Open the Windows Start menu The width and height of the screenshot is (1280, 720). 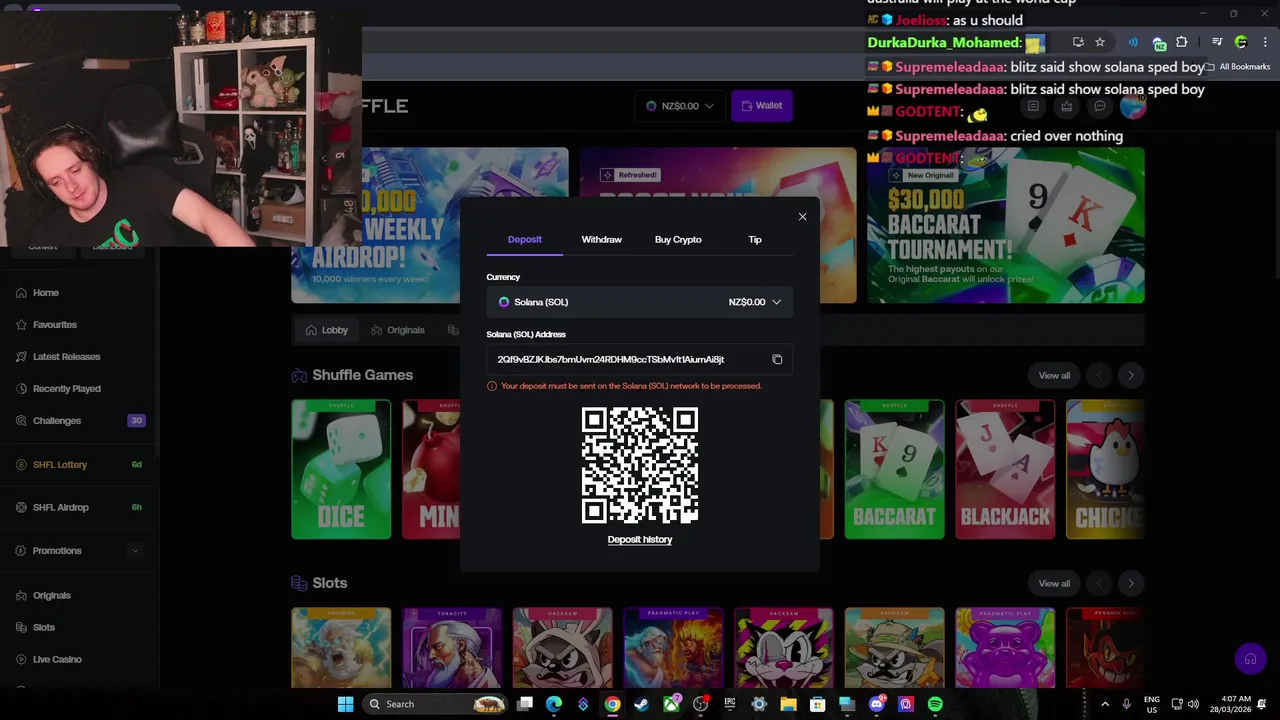[x=345, y=704]
